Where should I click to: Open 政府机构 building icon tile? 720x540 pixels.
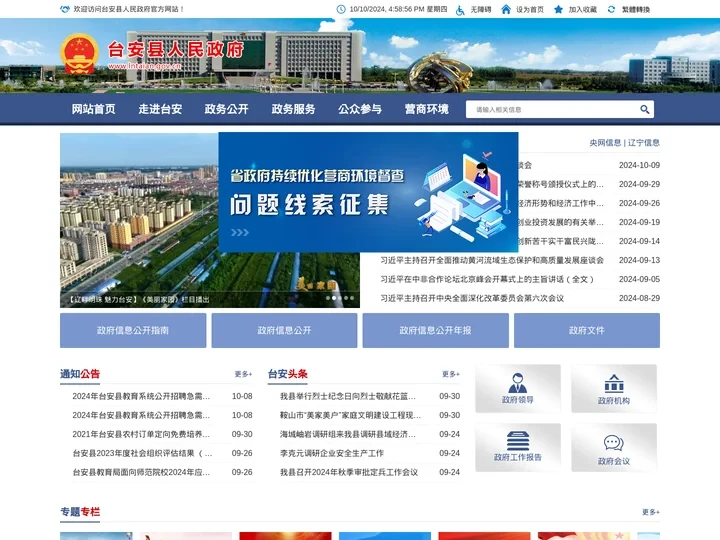[x=614, y=388]
